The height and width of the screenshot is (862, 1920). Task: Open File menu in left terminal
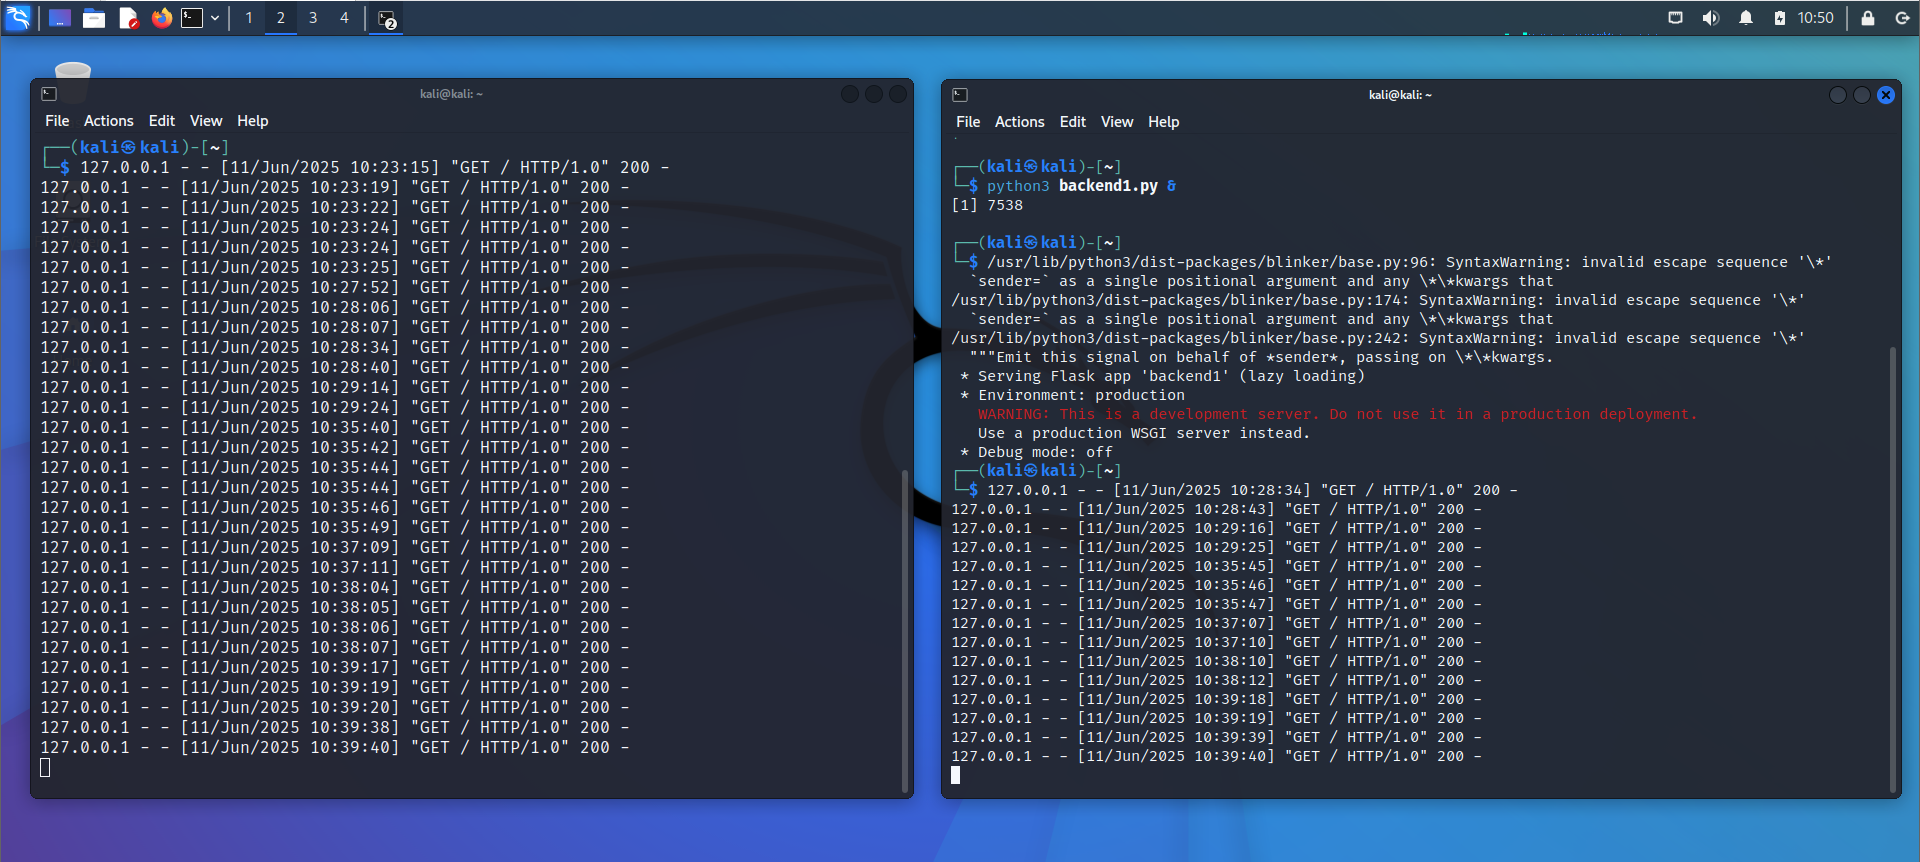57,121
